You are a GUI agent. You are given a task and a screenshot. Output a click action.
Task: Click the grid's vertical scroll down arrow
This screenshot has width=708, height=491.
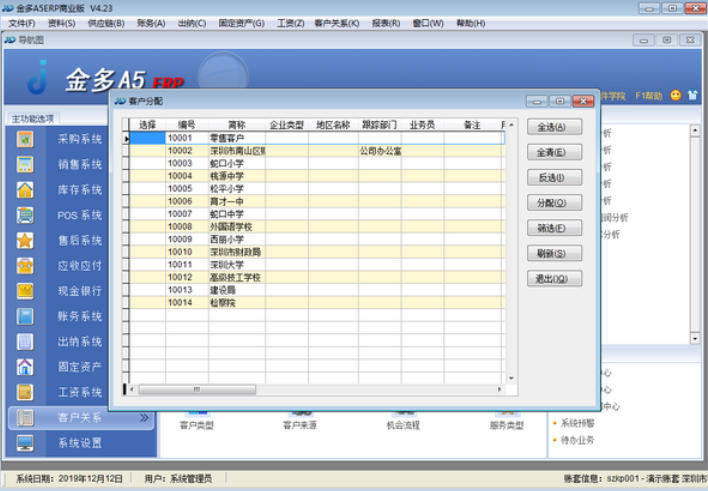[511, 378]
